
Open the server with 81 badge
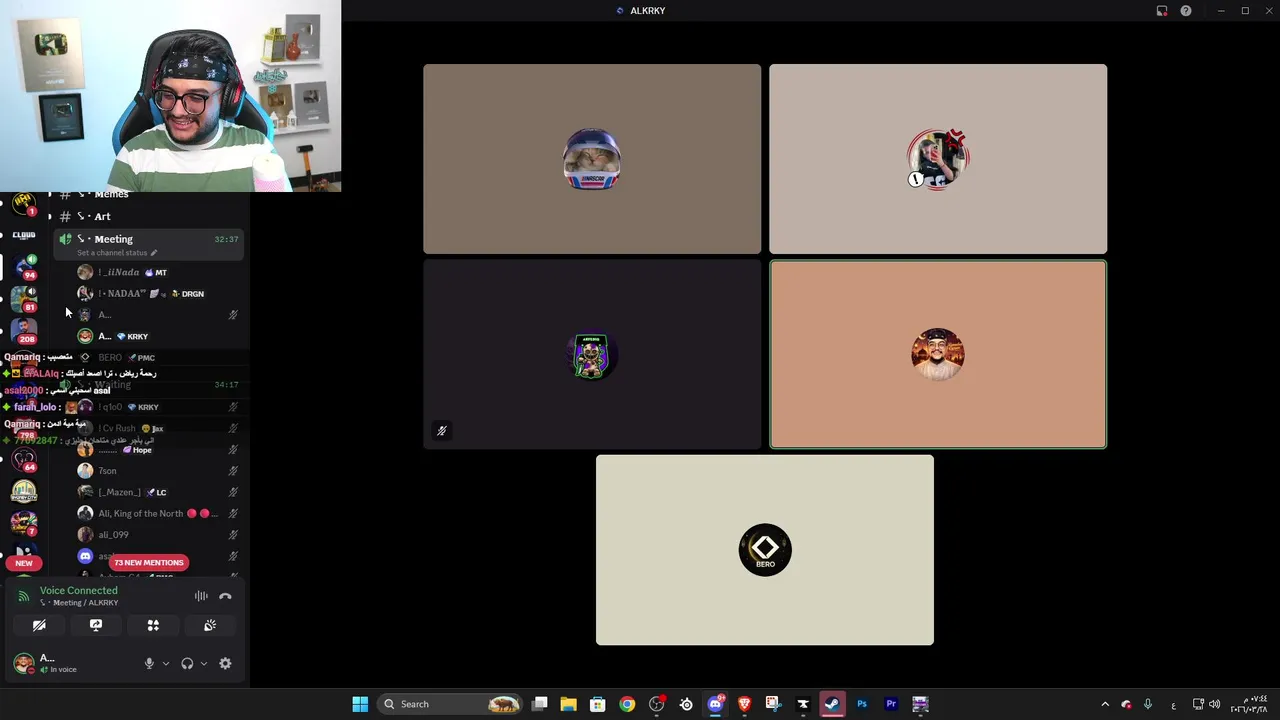point(24,299)
